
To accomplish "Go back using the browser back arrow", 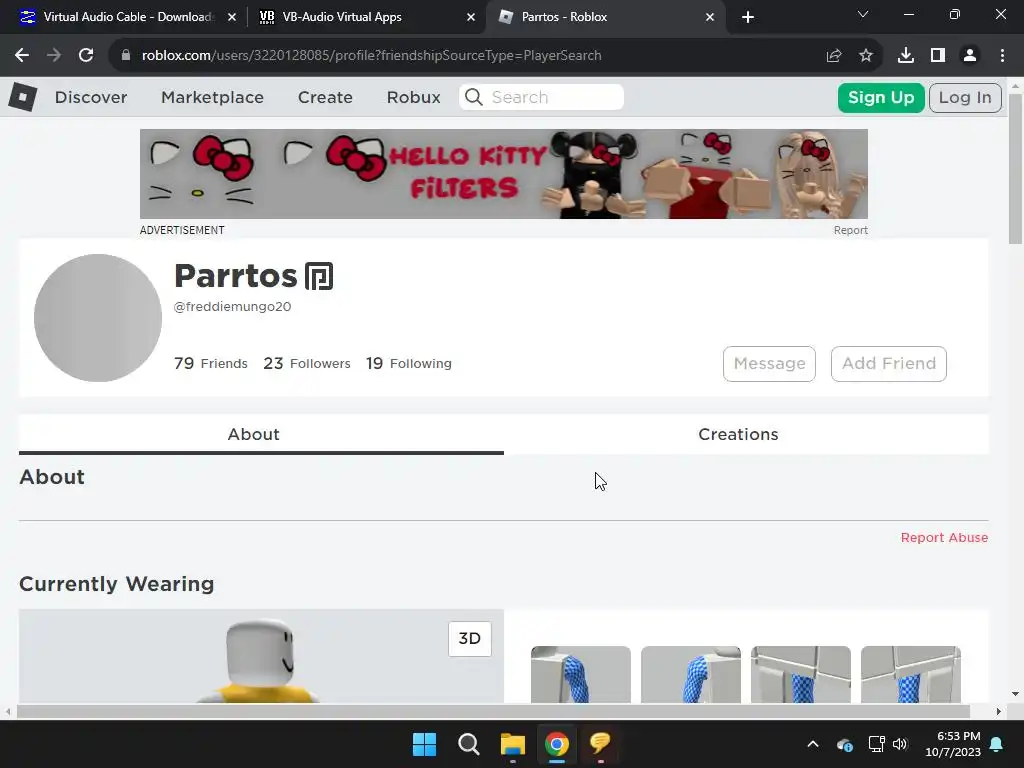I will (x=22, y=56).
